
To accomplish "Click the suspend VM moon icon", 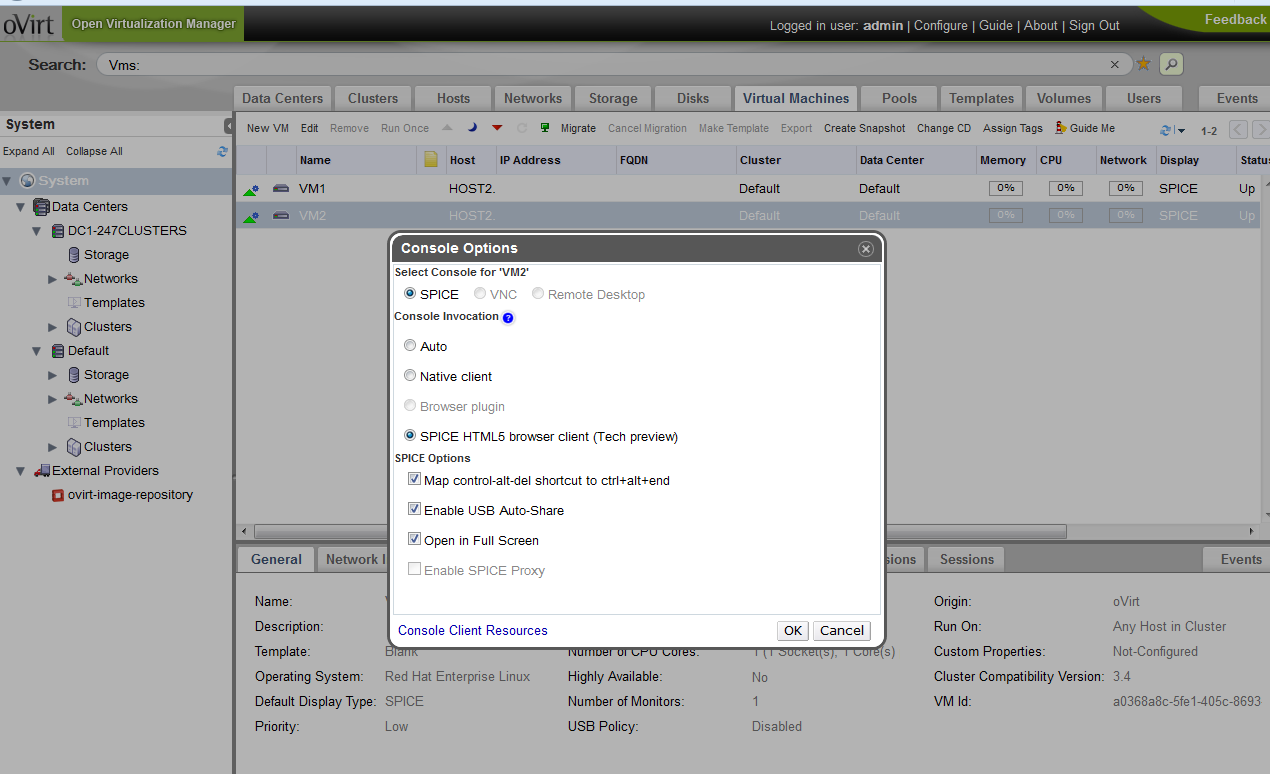I will [472, 128].
